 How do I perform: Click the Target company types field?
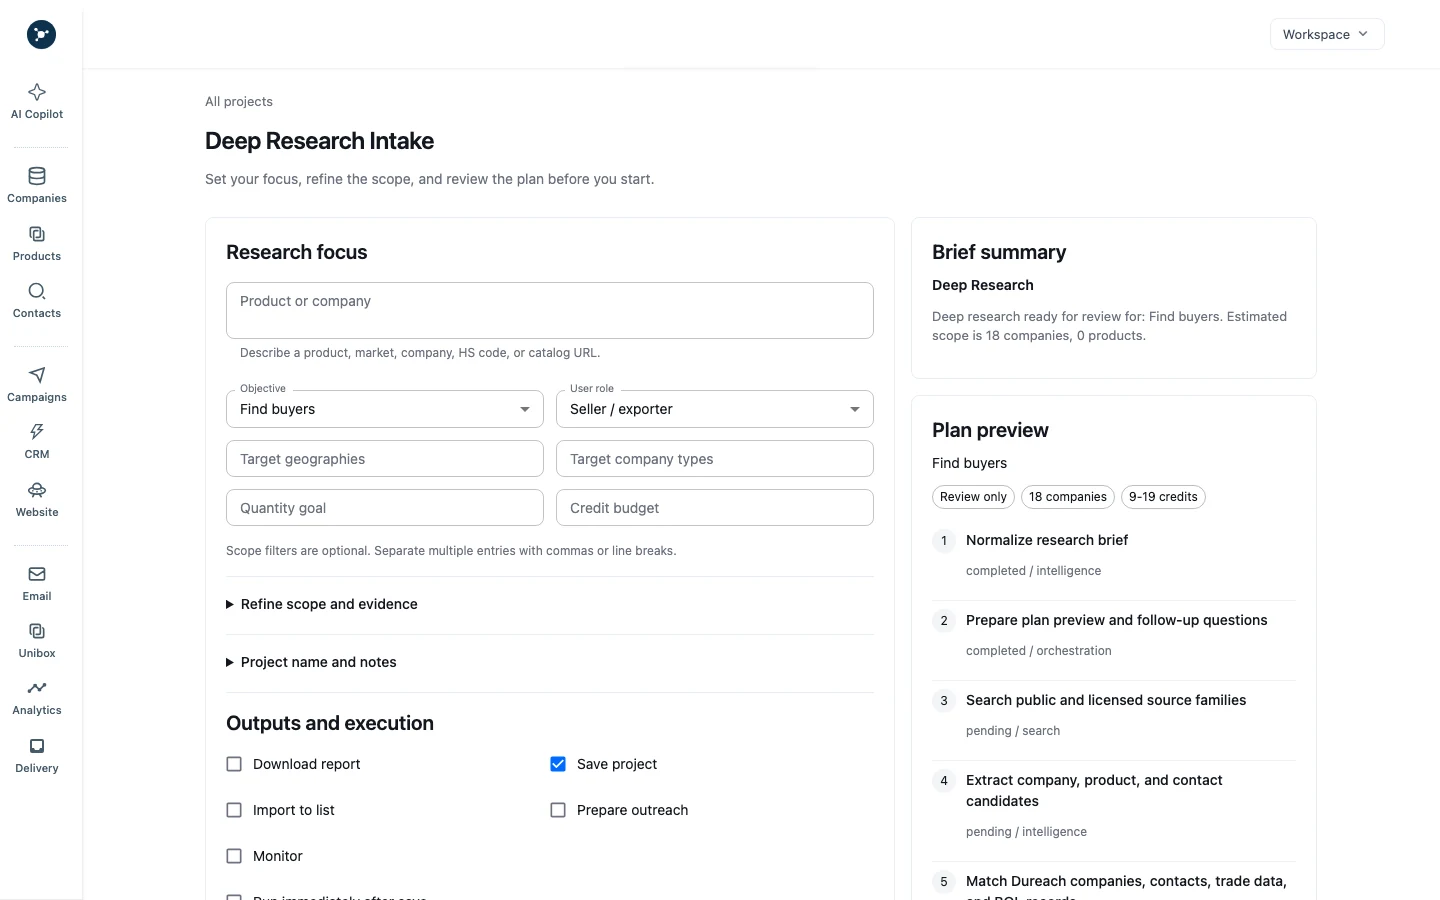coord(715,459)
